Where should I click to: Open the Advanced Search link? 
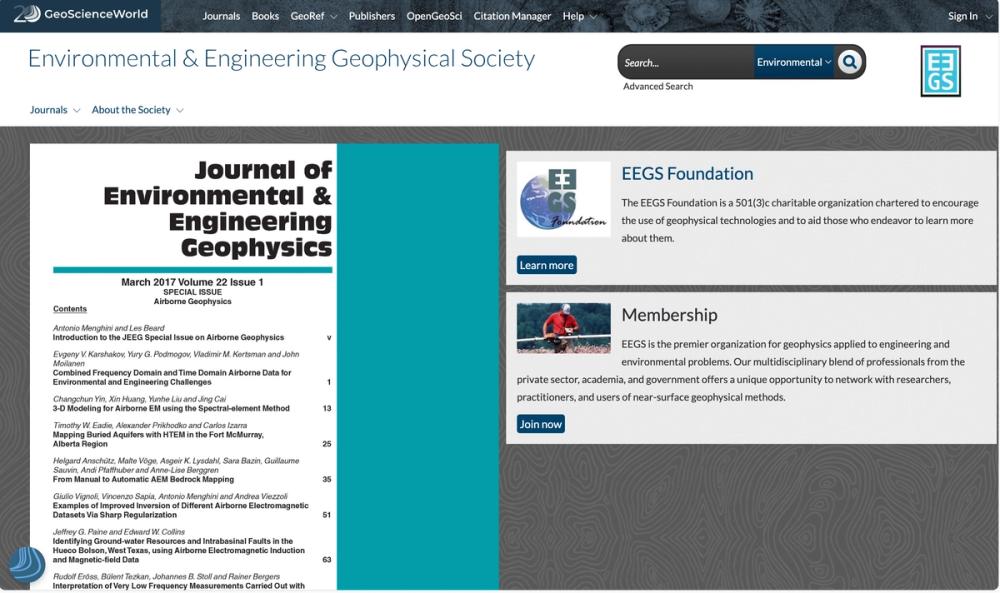(x=658, y=86)
